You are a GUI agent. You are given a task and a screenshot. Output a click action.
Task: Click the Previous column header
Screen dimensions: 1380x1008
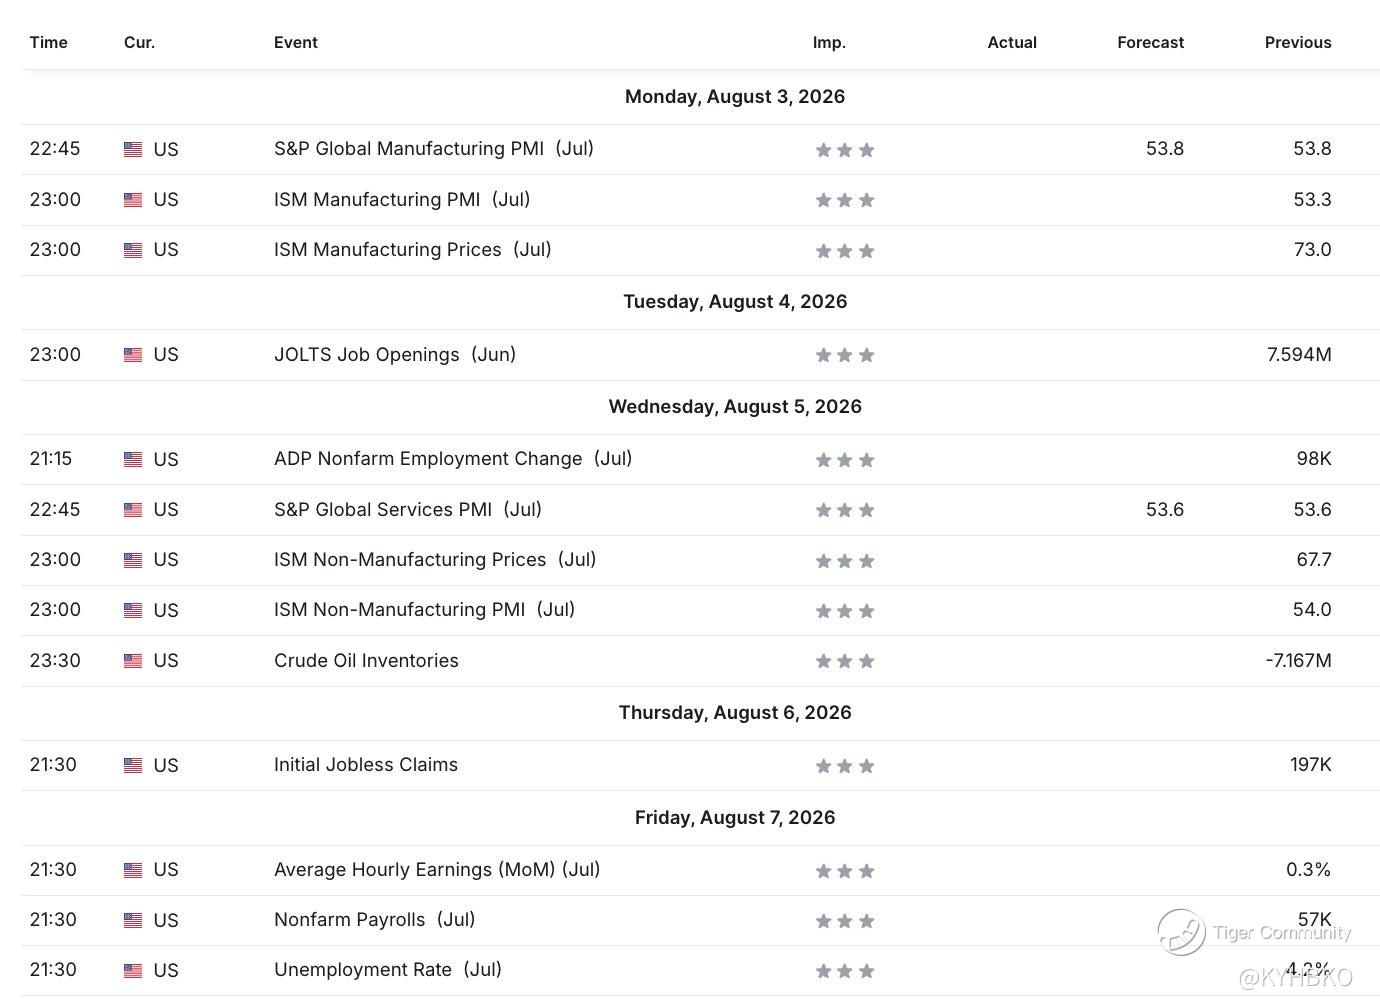(1298, 42)
